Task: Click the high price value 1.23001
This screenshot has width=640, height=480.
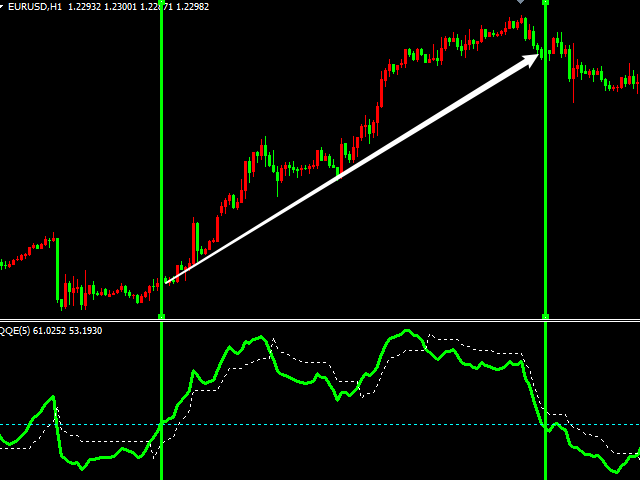Action: coord(120,7)
